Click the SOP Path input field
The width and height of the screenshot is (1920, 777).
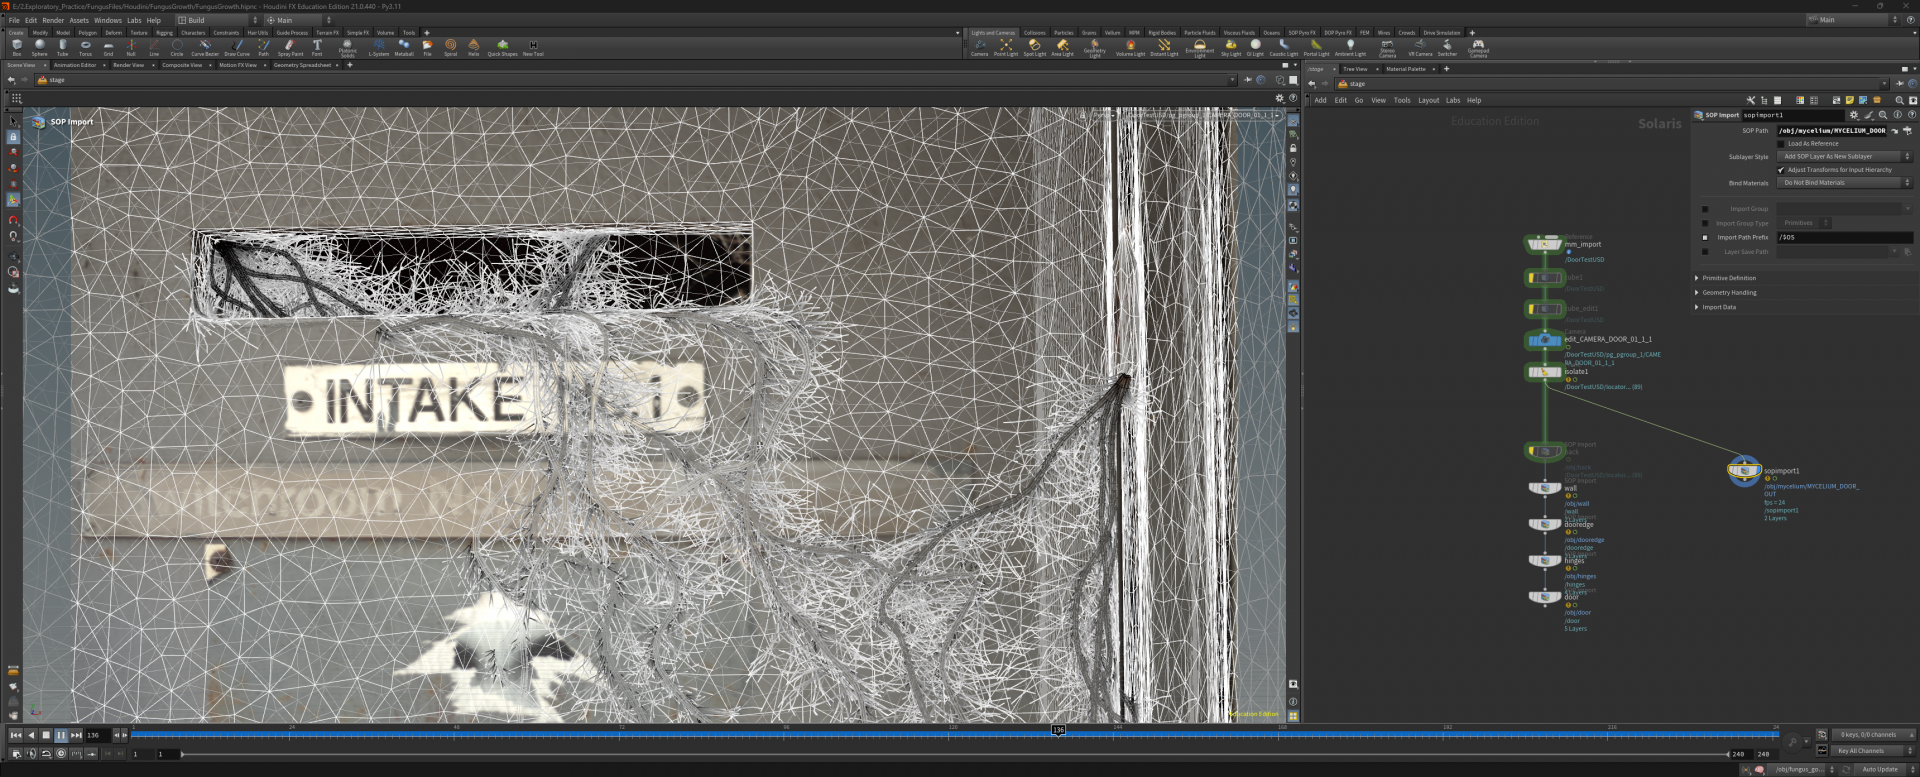(x=1831, y=131)
